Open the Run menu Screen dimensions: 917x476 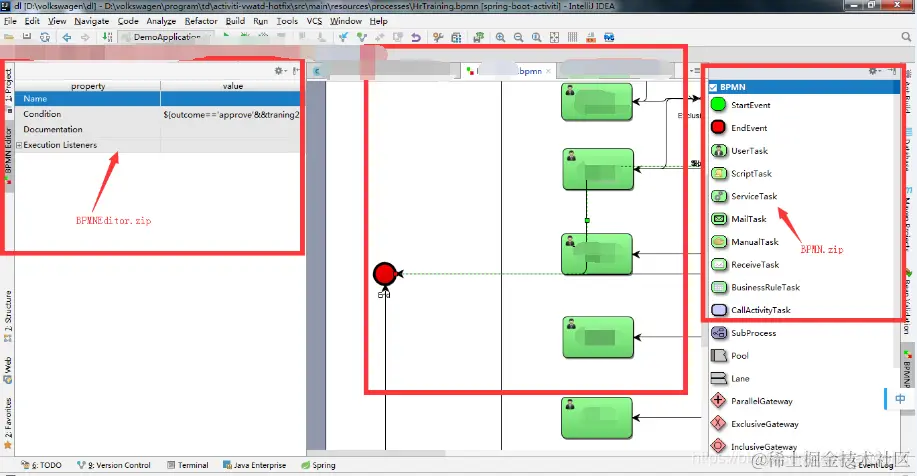pos(260,21)
